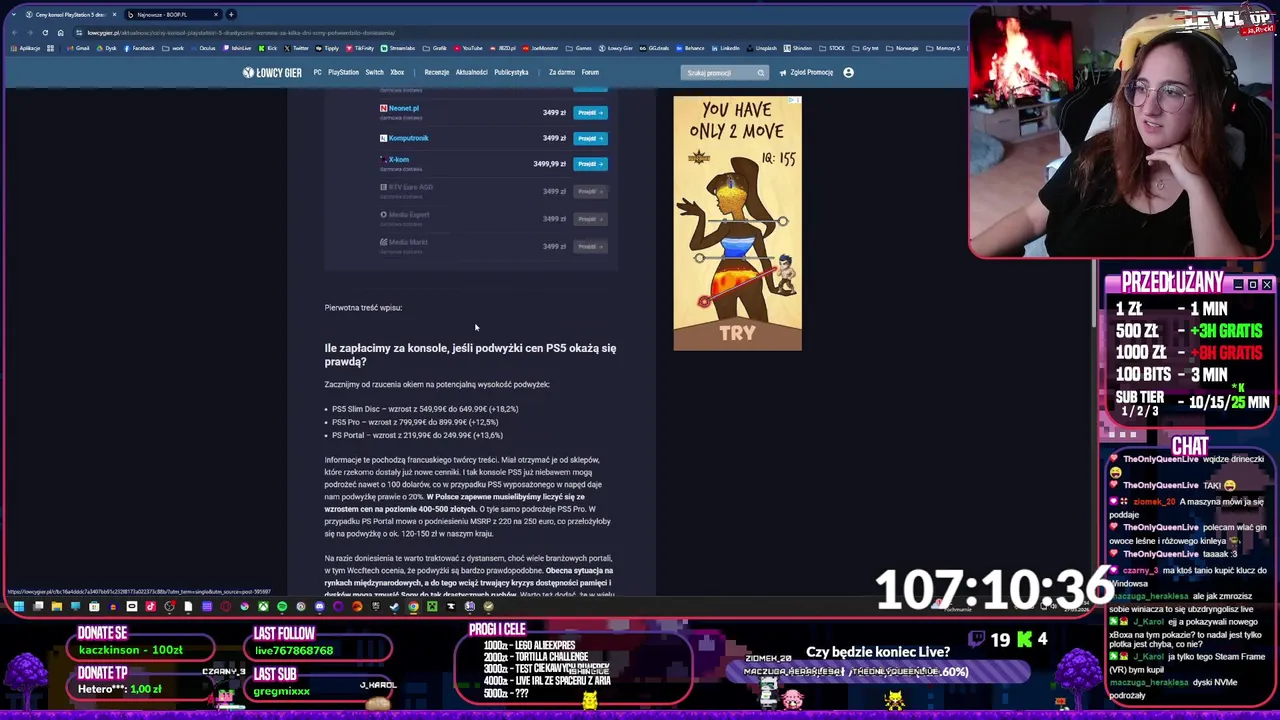Click Przejdź button for Media Expert

pyautogui.click(x=590, y=219)
